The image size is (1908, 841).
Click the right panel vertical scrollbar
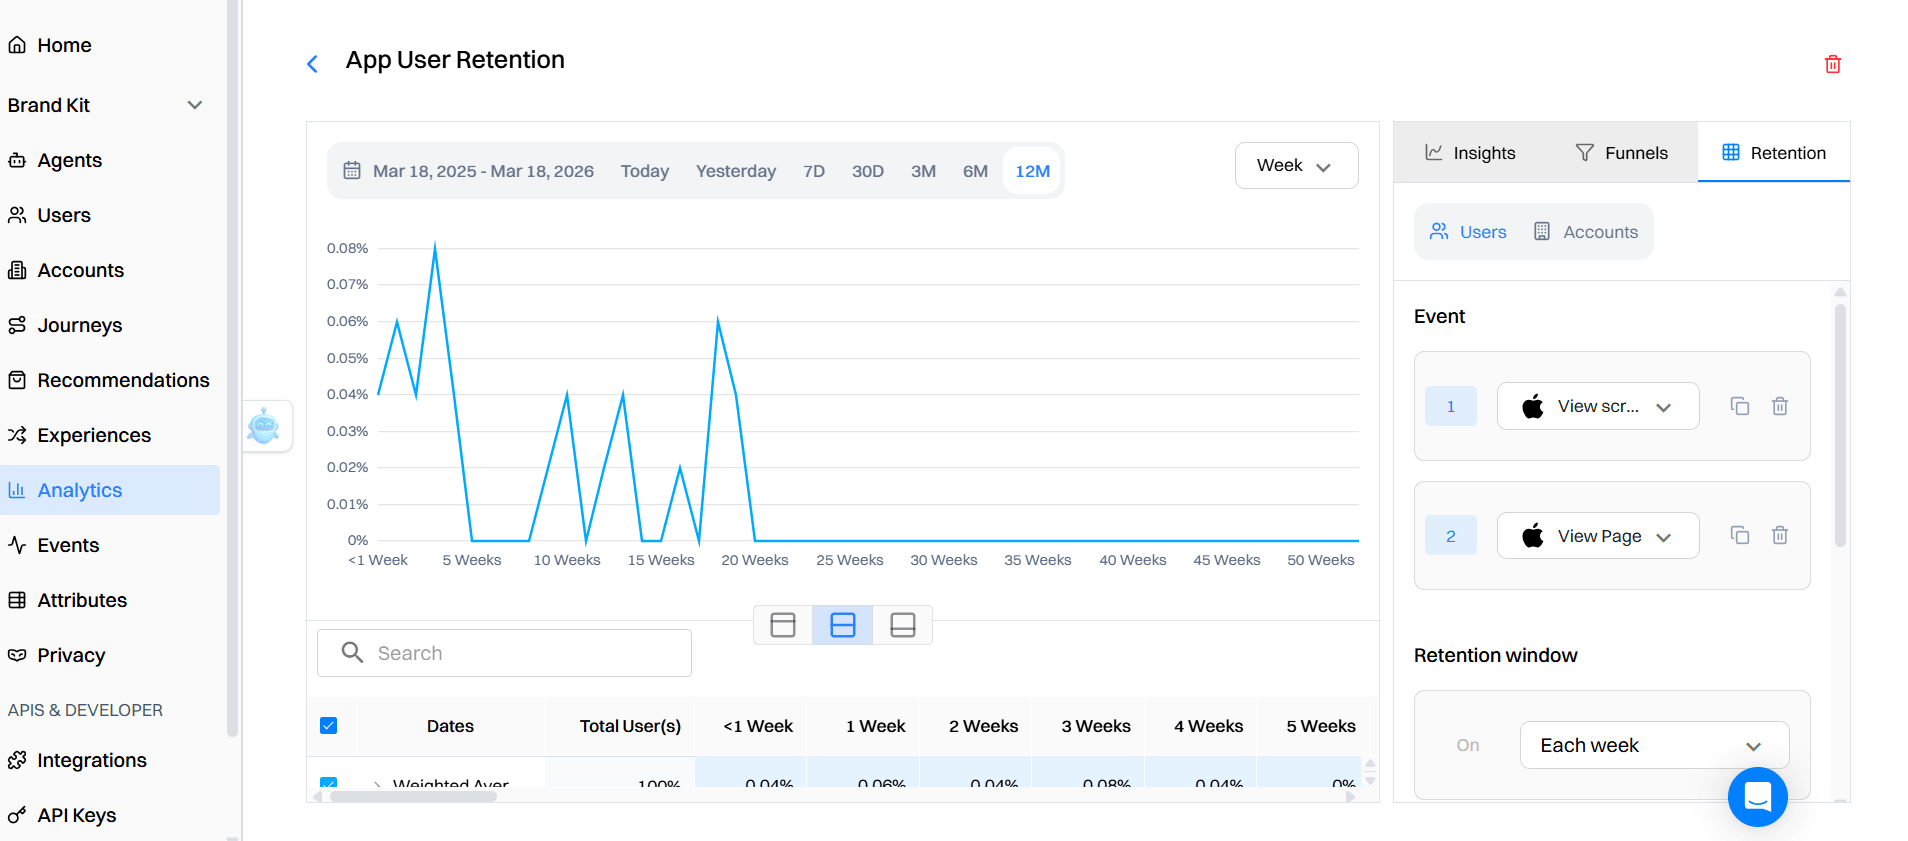click(1840, 425)
